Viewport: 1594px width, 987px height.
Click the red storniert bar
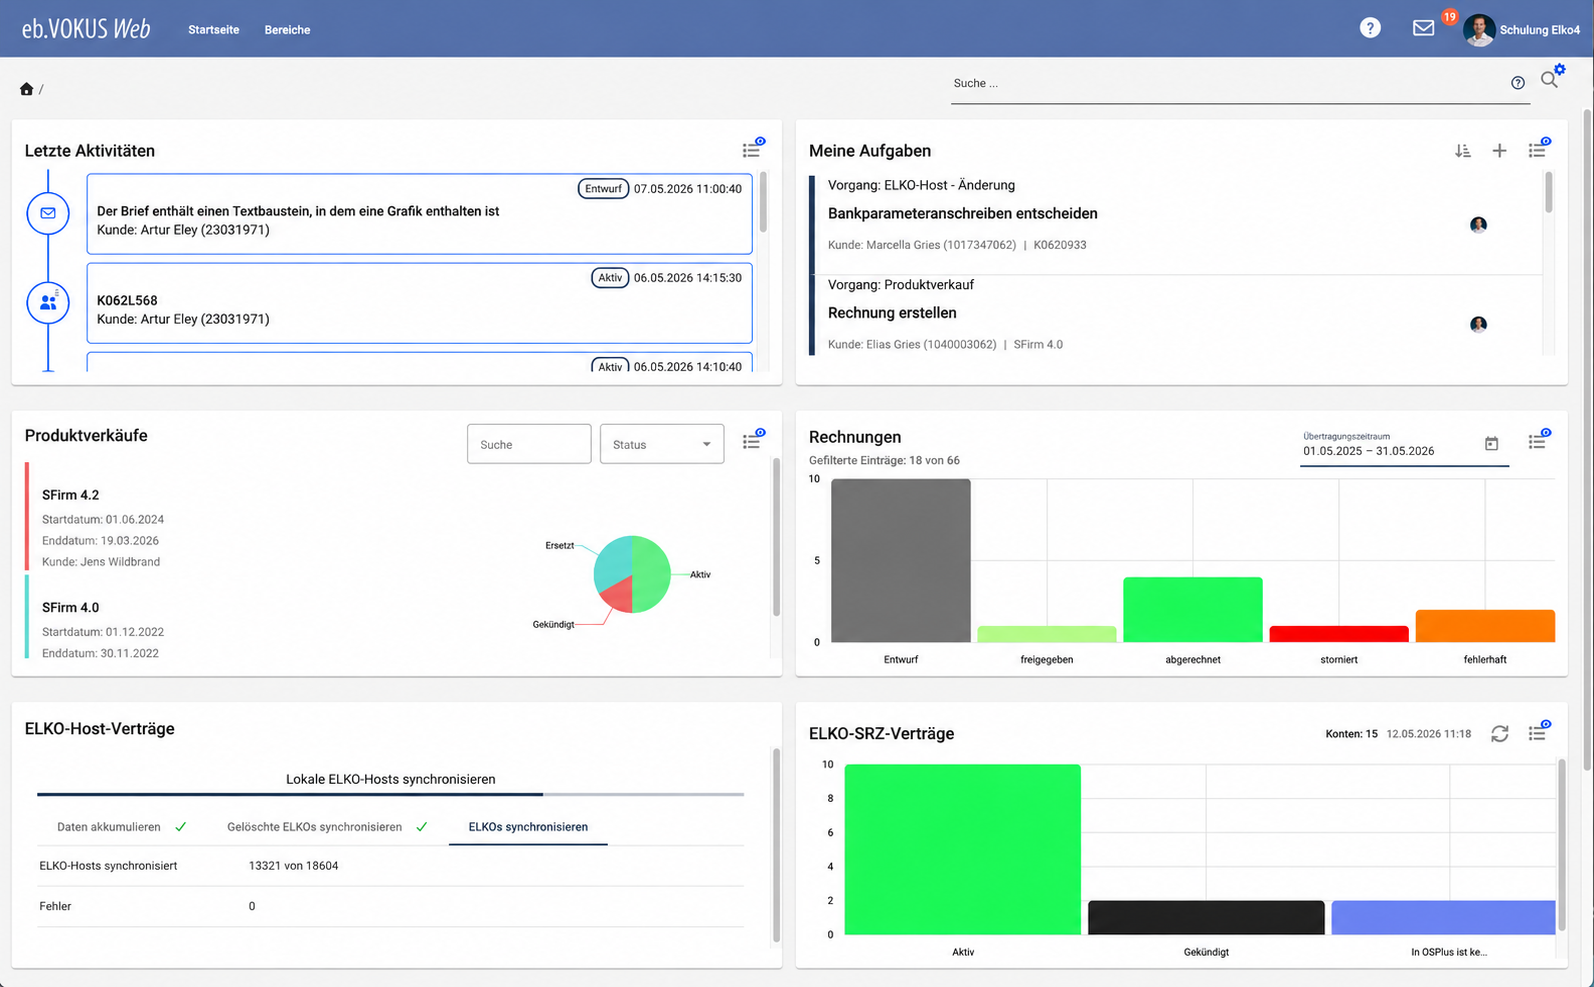(x=1338, y=634)
